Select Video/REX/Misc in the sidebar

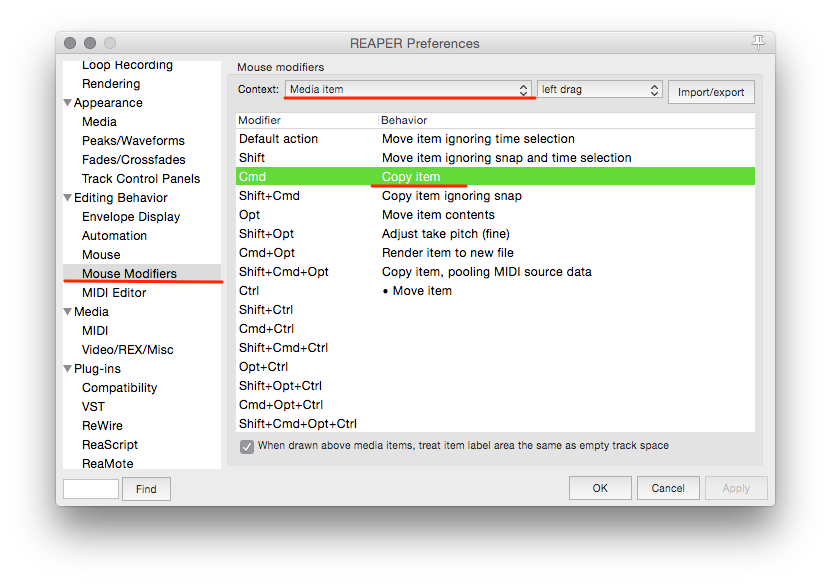click(x=128, y=350)
